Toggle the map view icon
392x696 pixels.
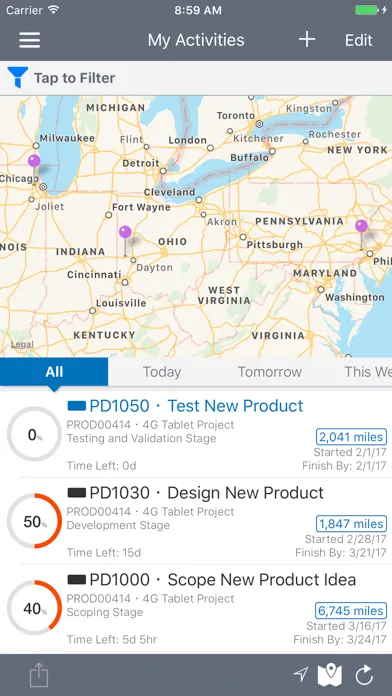coord(330,675)
